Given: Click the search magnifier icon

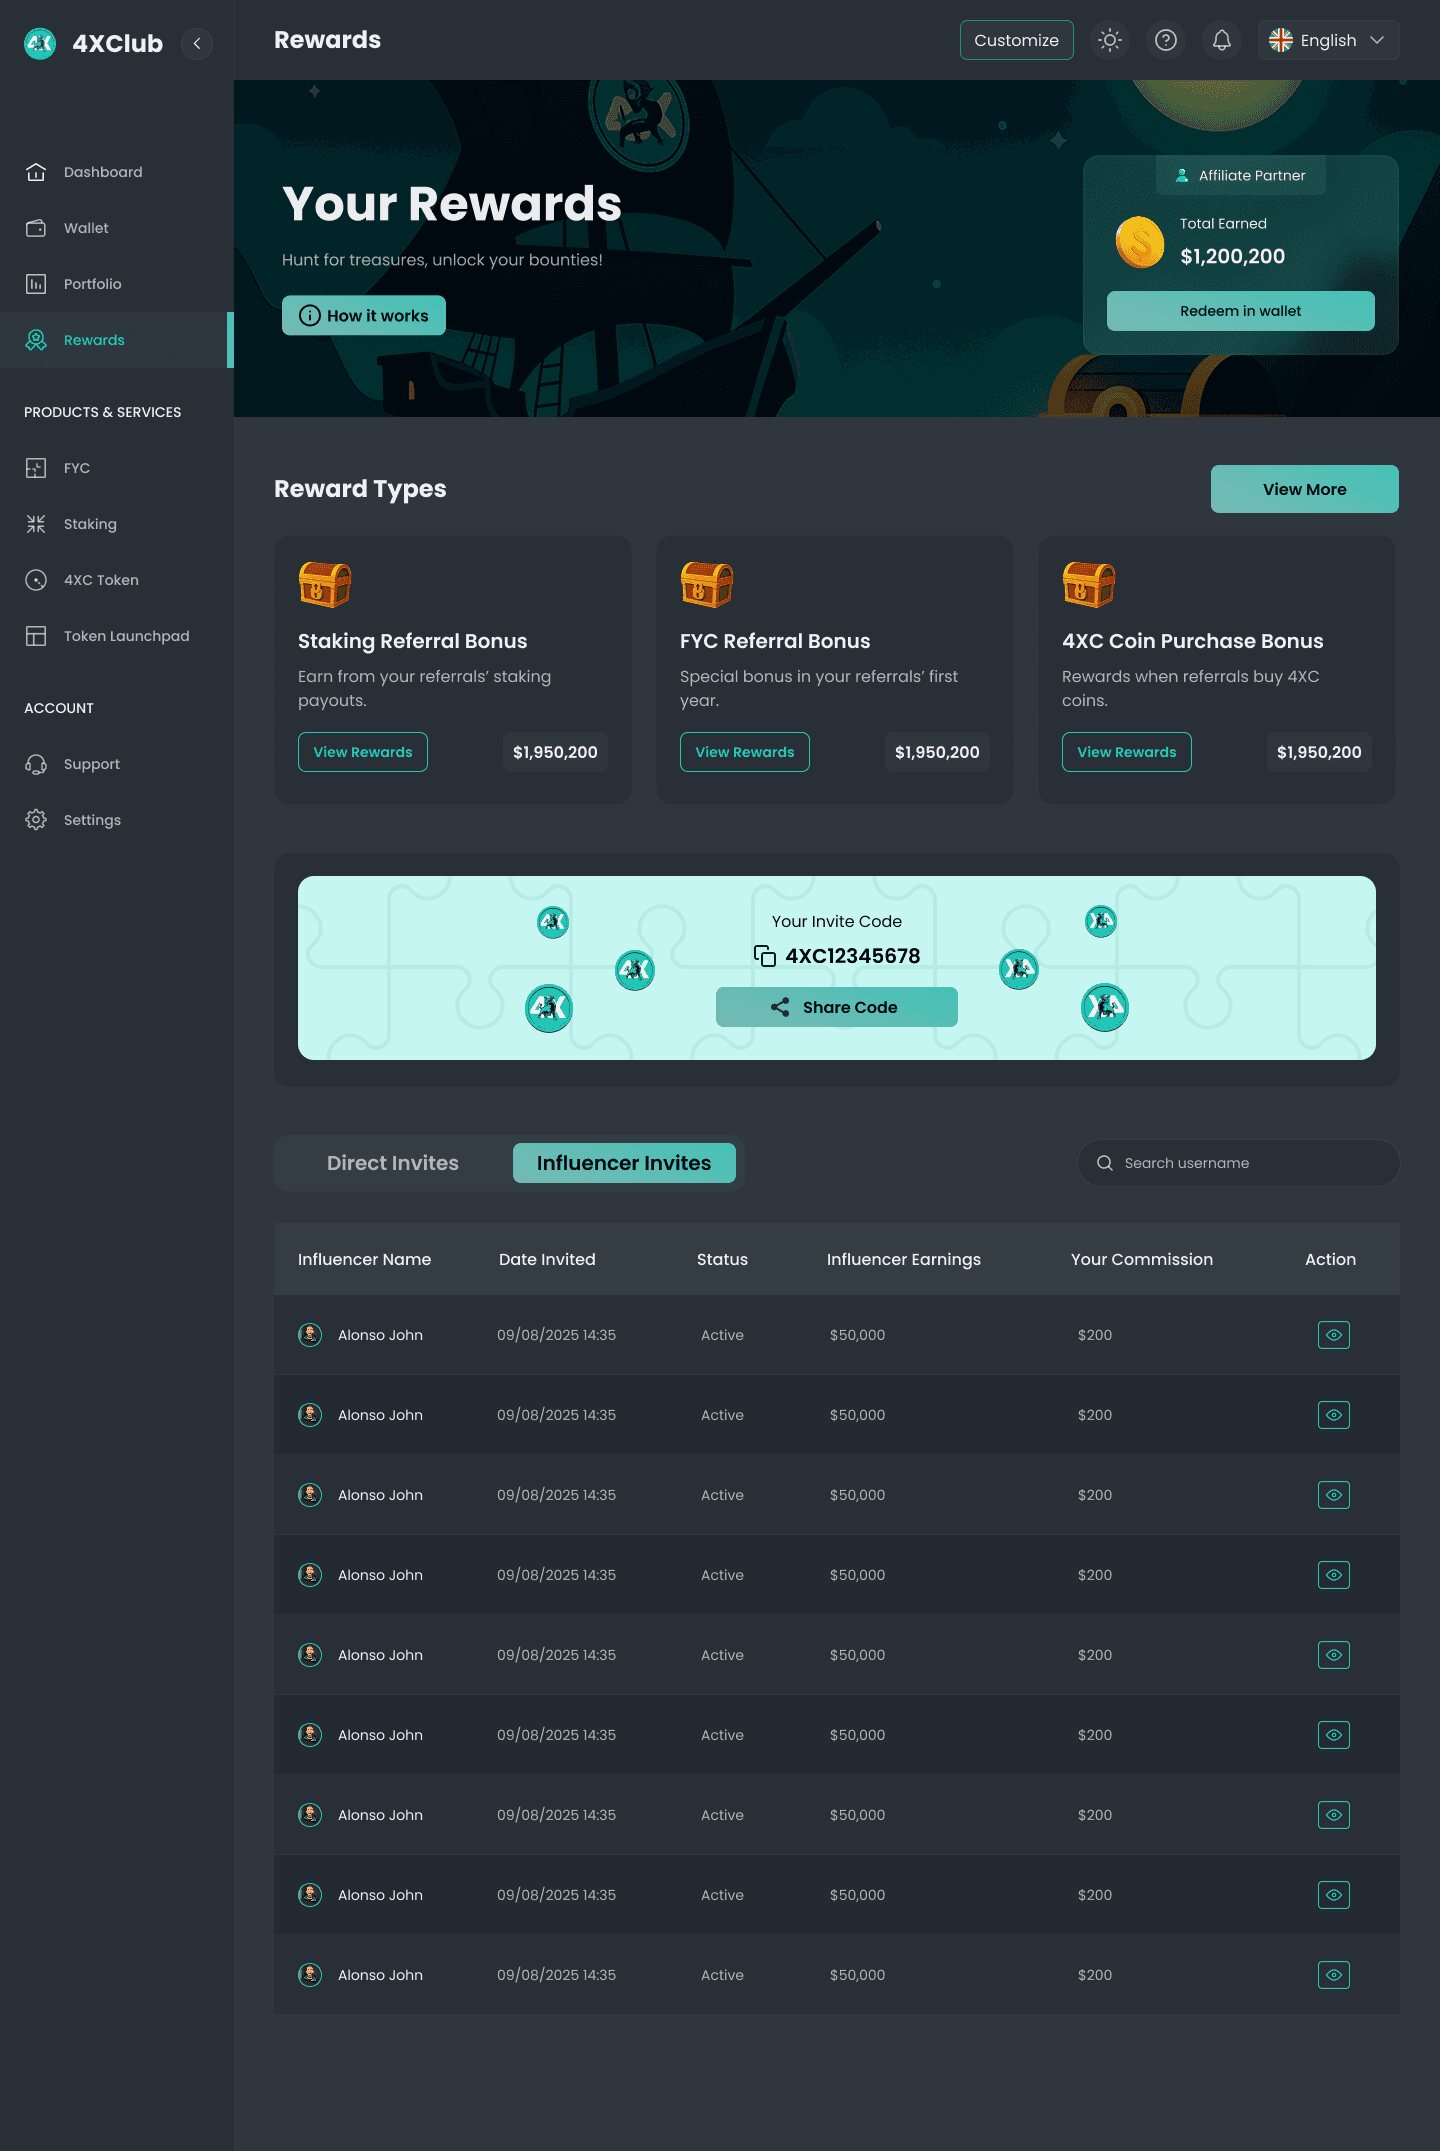Looking at the screenshot, I should click(x=1105, y=1163).
